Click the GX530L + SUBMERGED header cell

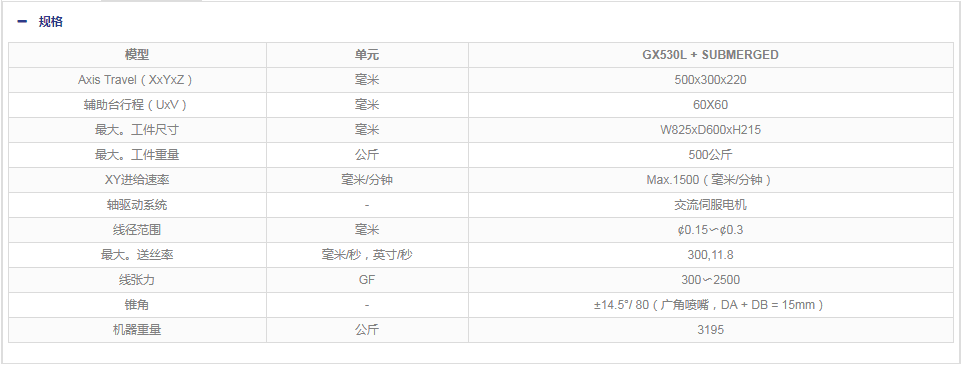[x=710, y=55]
